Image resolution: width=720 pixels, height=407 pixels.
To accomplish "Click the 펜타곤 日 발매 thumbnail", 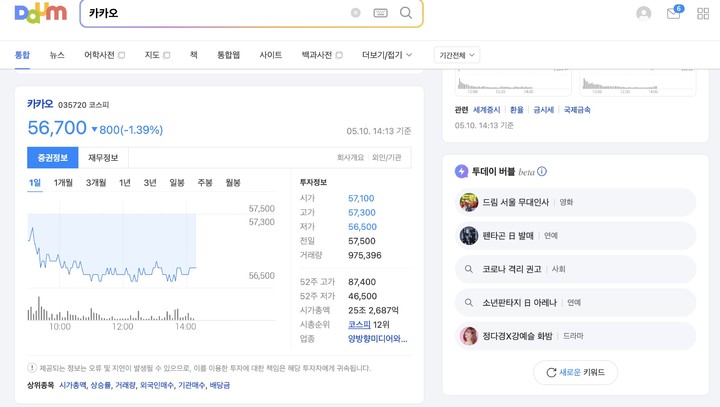I will click(469, 236).
